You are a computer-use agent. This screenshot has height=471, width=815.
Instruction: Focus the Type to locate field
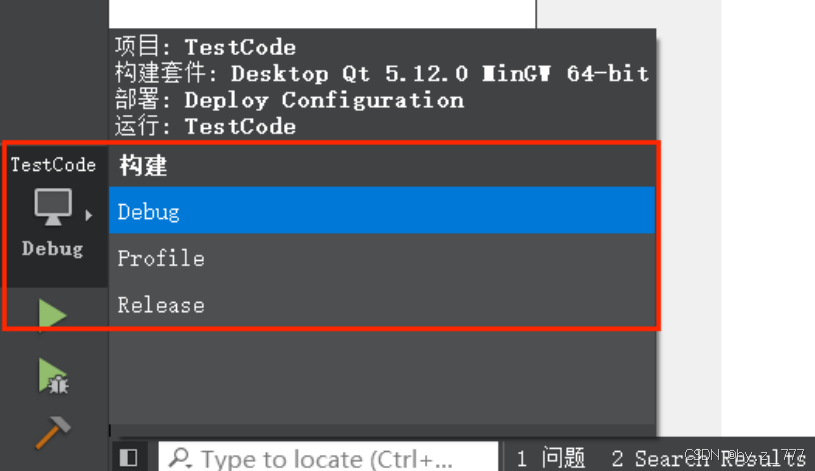coord(328,457)
